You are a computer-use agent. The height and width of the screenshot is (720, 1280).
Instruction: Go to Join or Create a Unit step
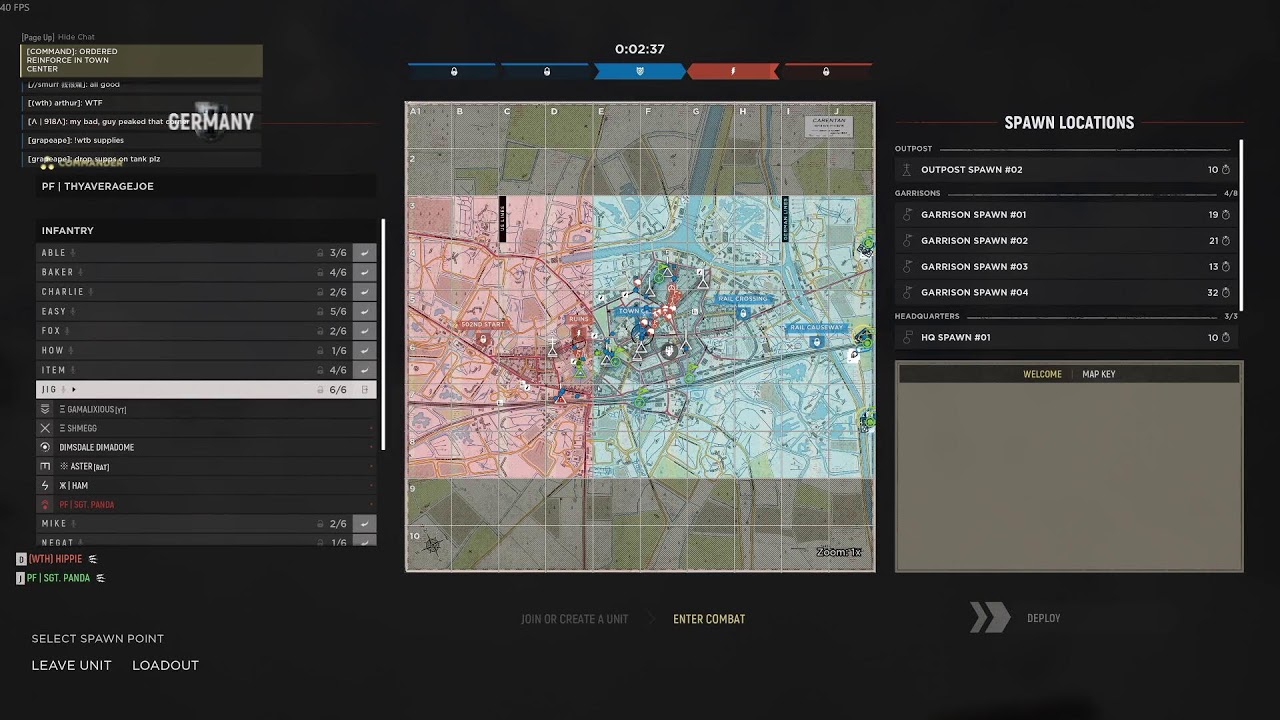pyautogui.click(x=575, y=619)
